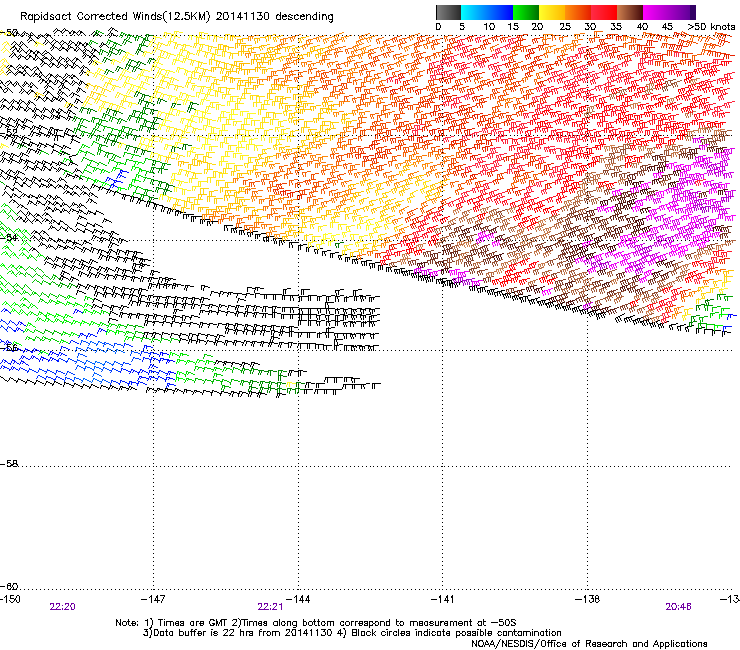This screenshot has width=740, height=650.
Task: Click the brown 35-40 knots color segment
Action: pos(630,12)
